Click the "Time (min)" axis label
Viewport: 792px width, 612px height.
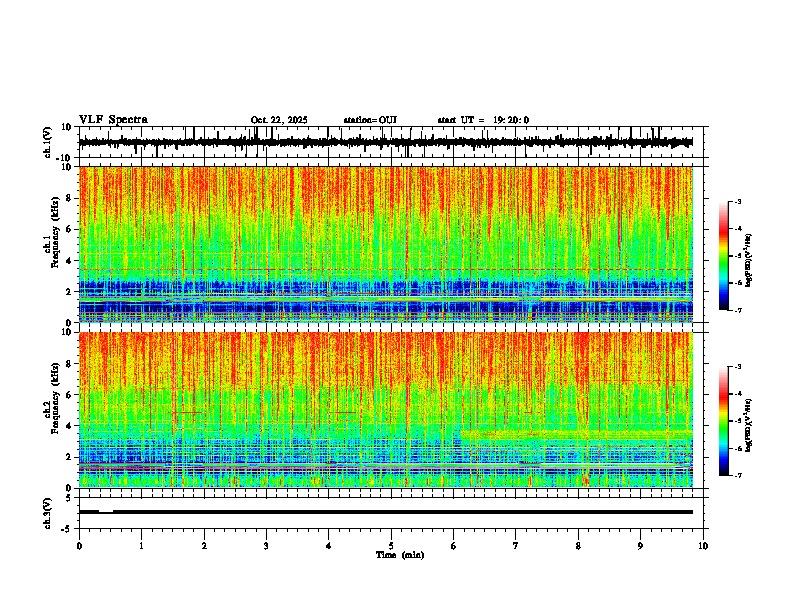click(400, 555)
